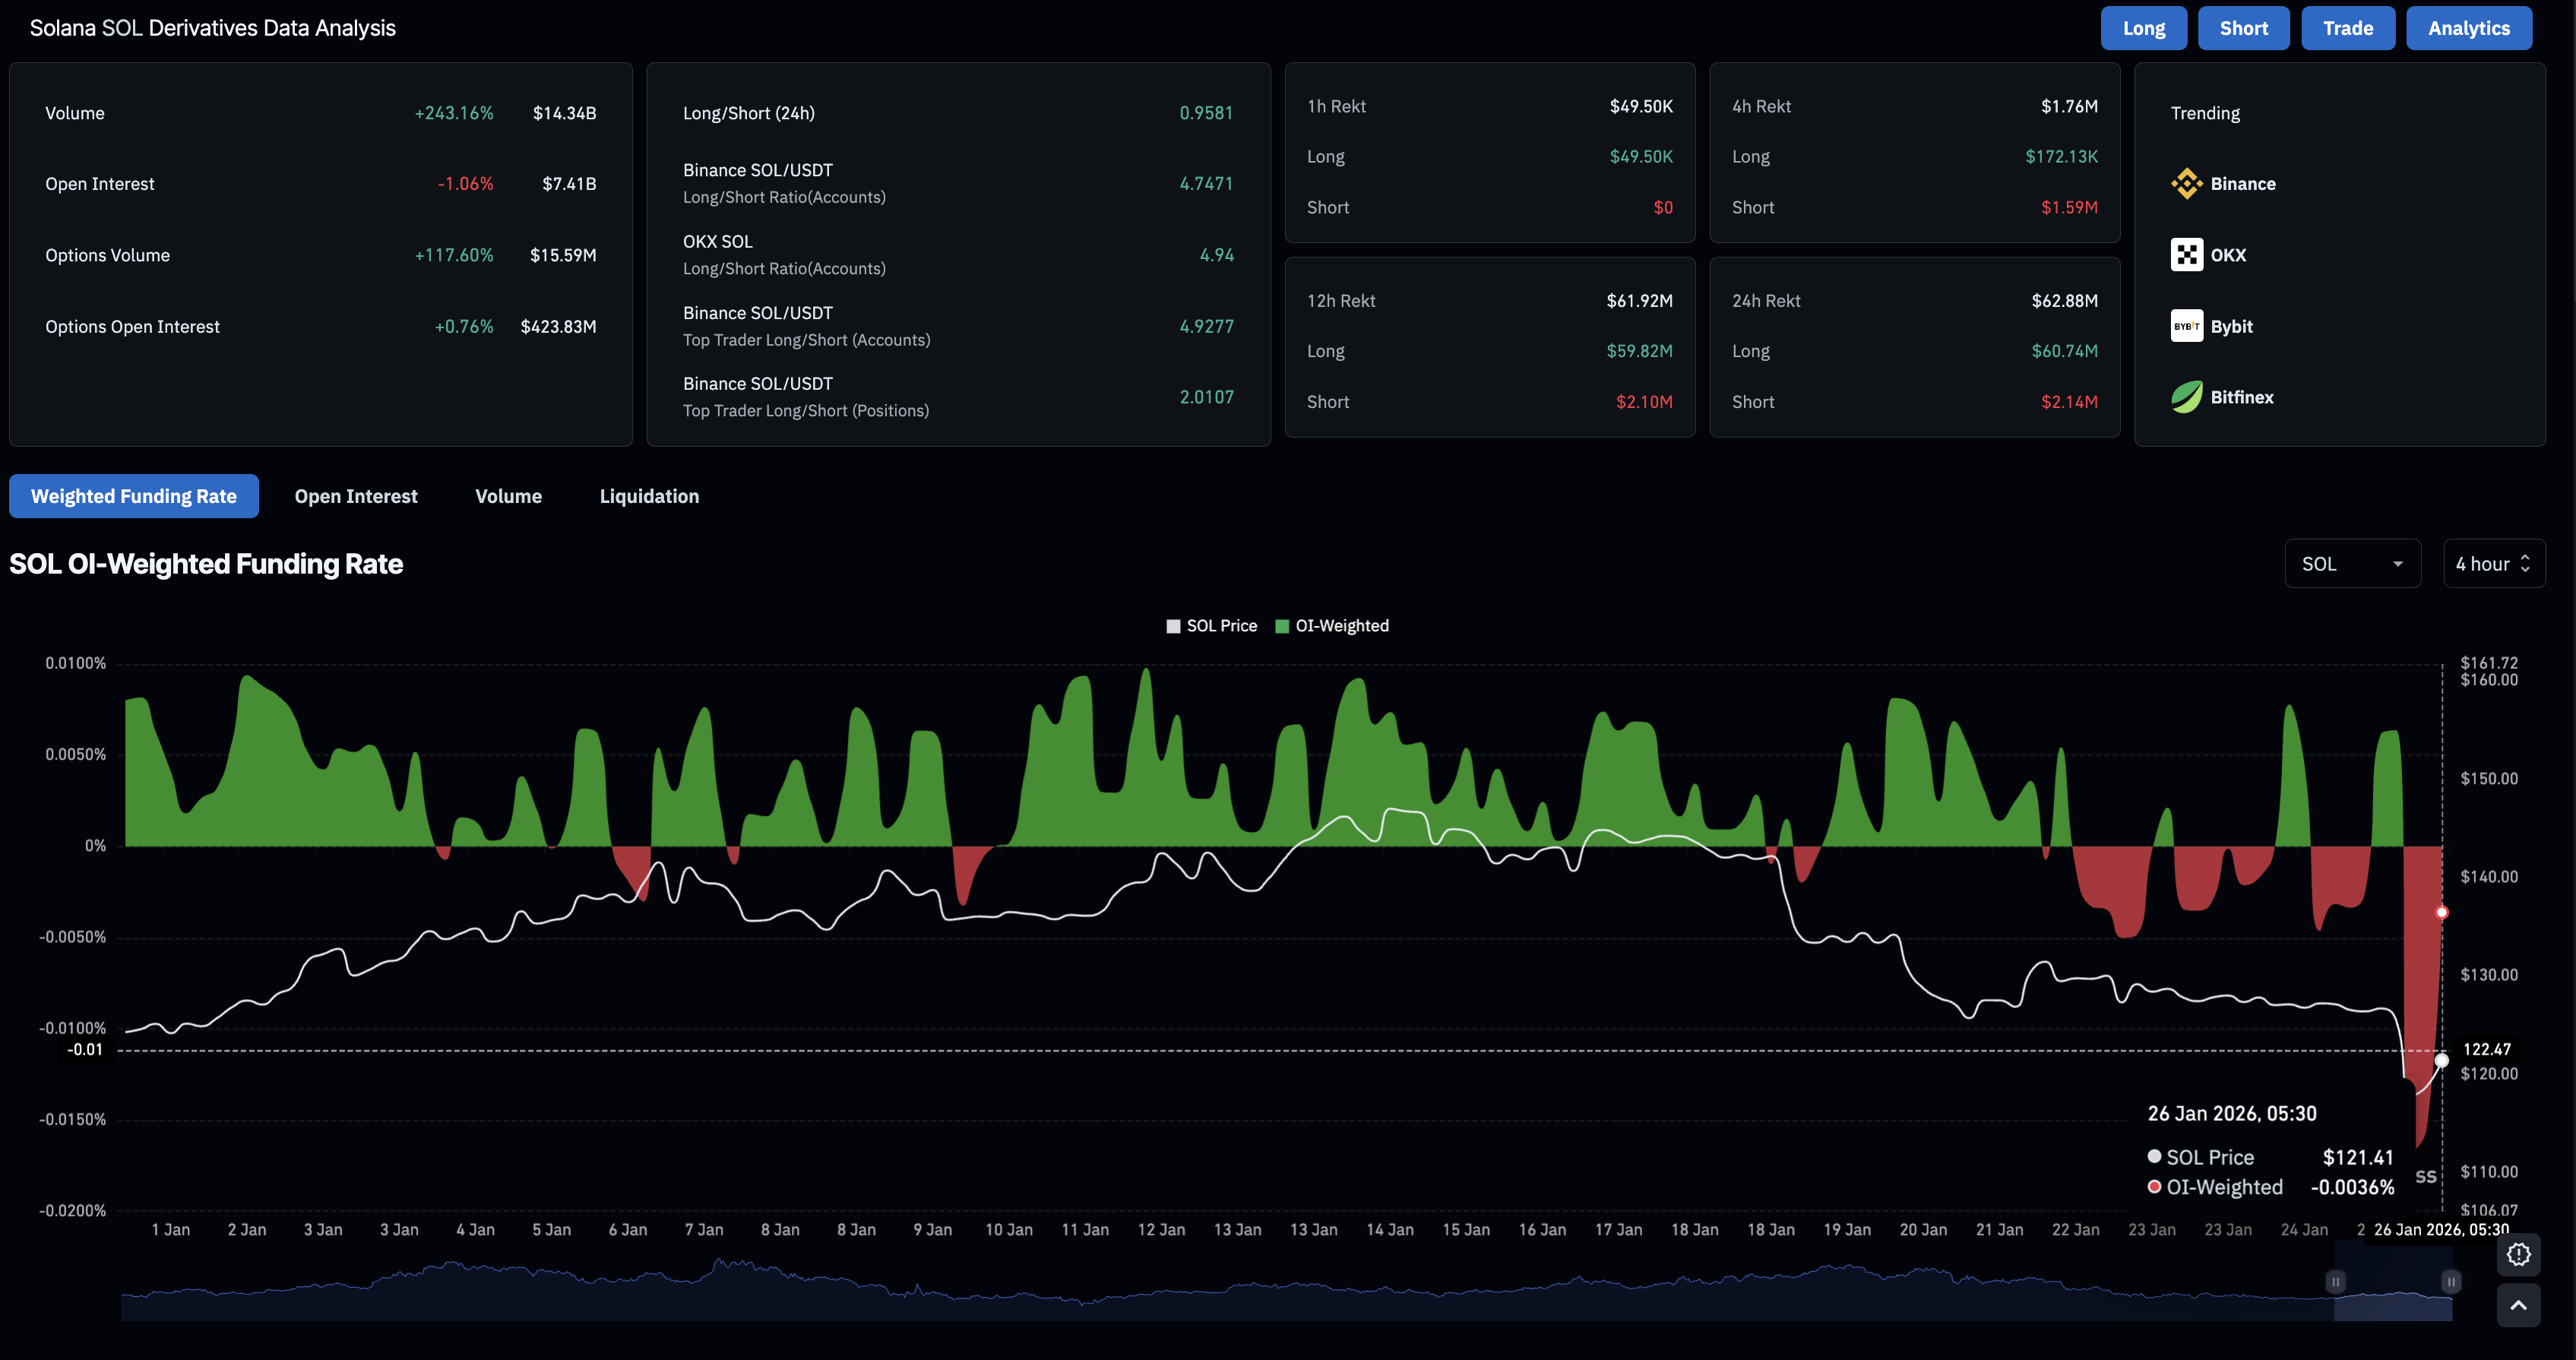Click left range handle on chart navigator
2576x1360 pixels.
click(2335, 1281)
